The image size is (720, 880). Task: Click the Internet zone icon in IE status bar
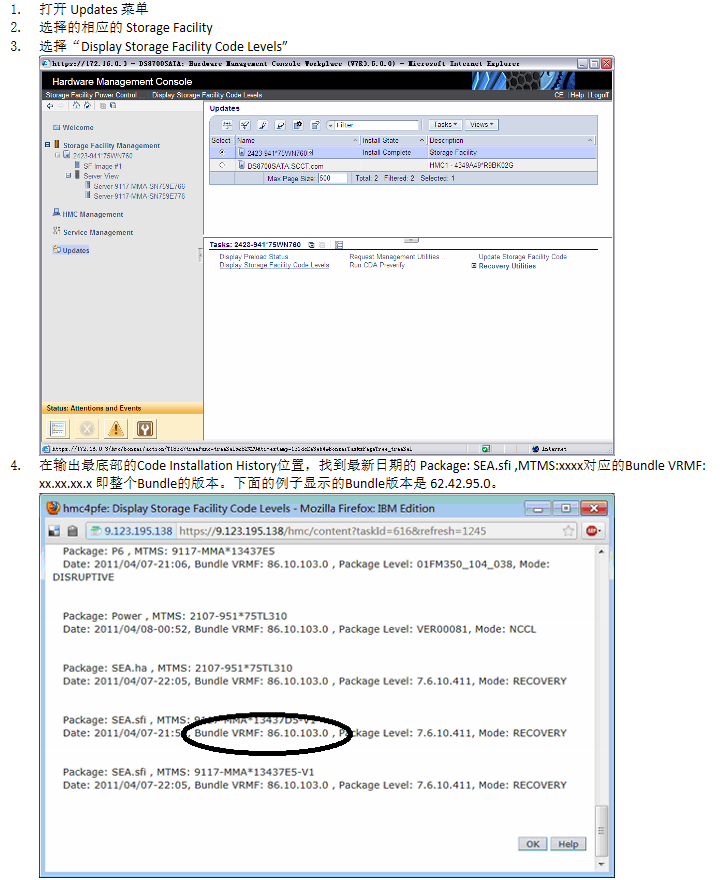(535, 449)
